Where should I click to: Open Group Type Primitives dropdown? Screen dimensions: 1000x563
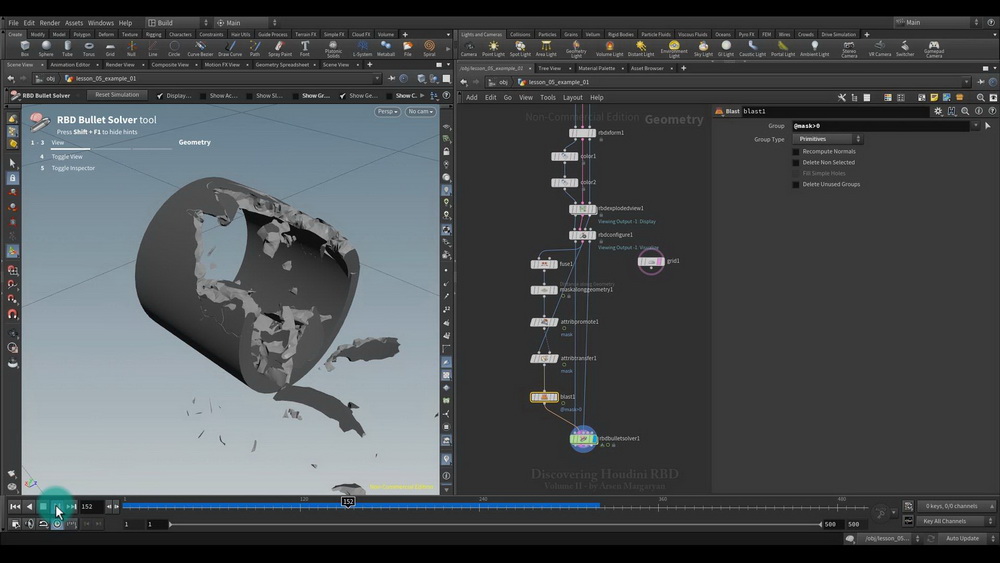(827, 139)
